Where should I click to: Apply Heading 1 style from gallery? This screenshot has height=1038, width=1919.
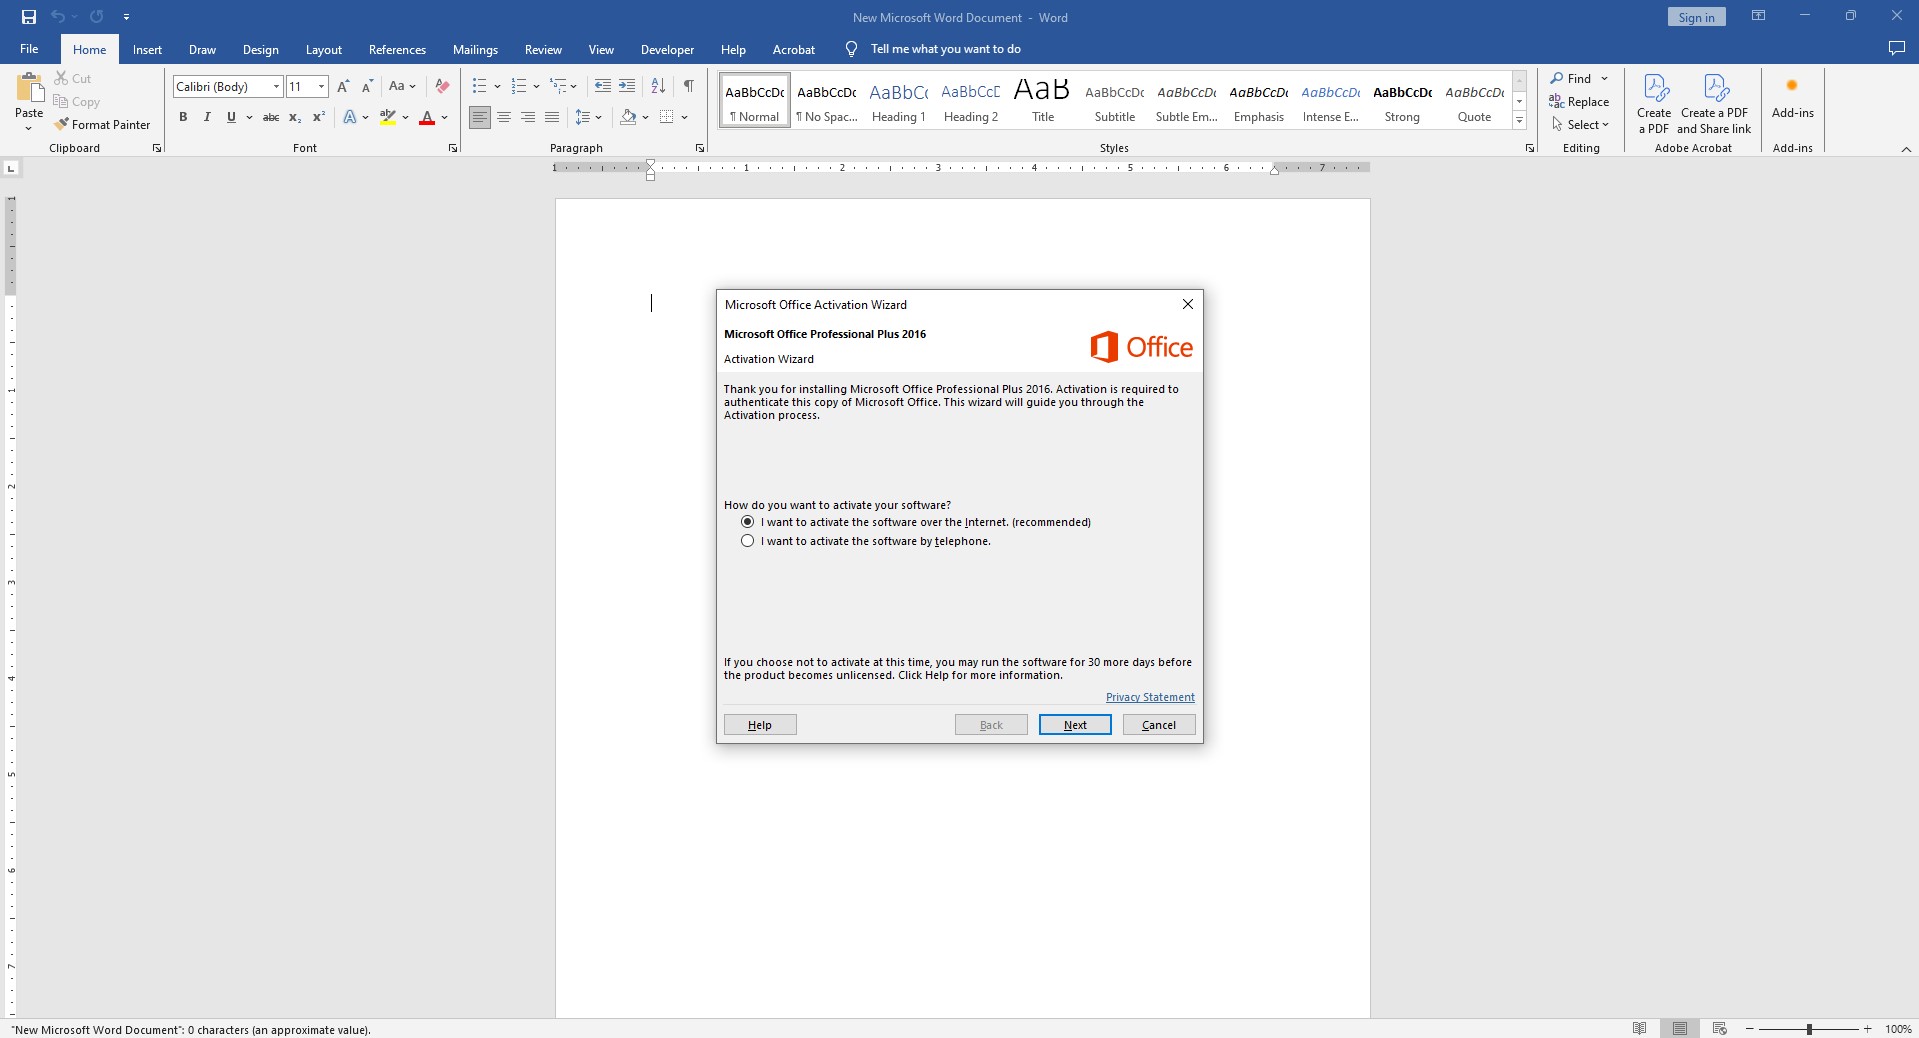[x=898, y=100]
